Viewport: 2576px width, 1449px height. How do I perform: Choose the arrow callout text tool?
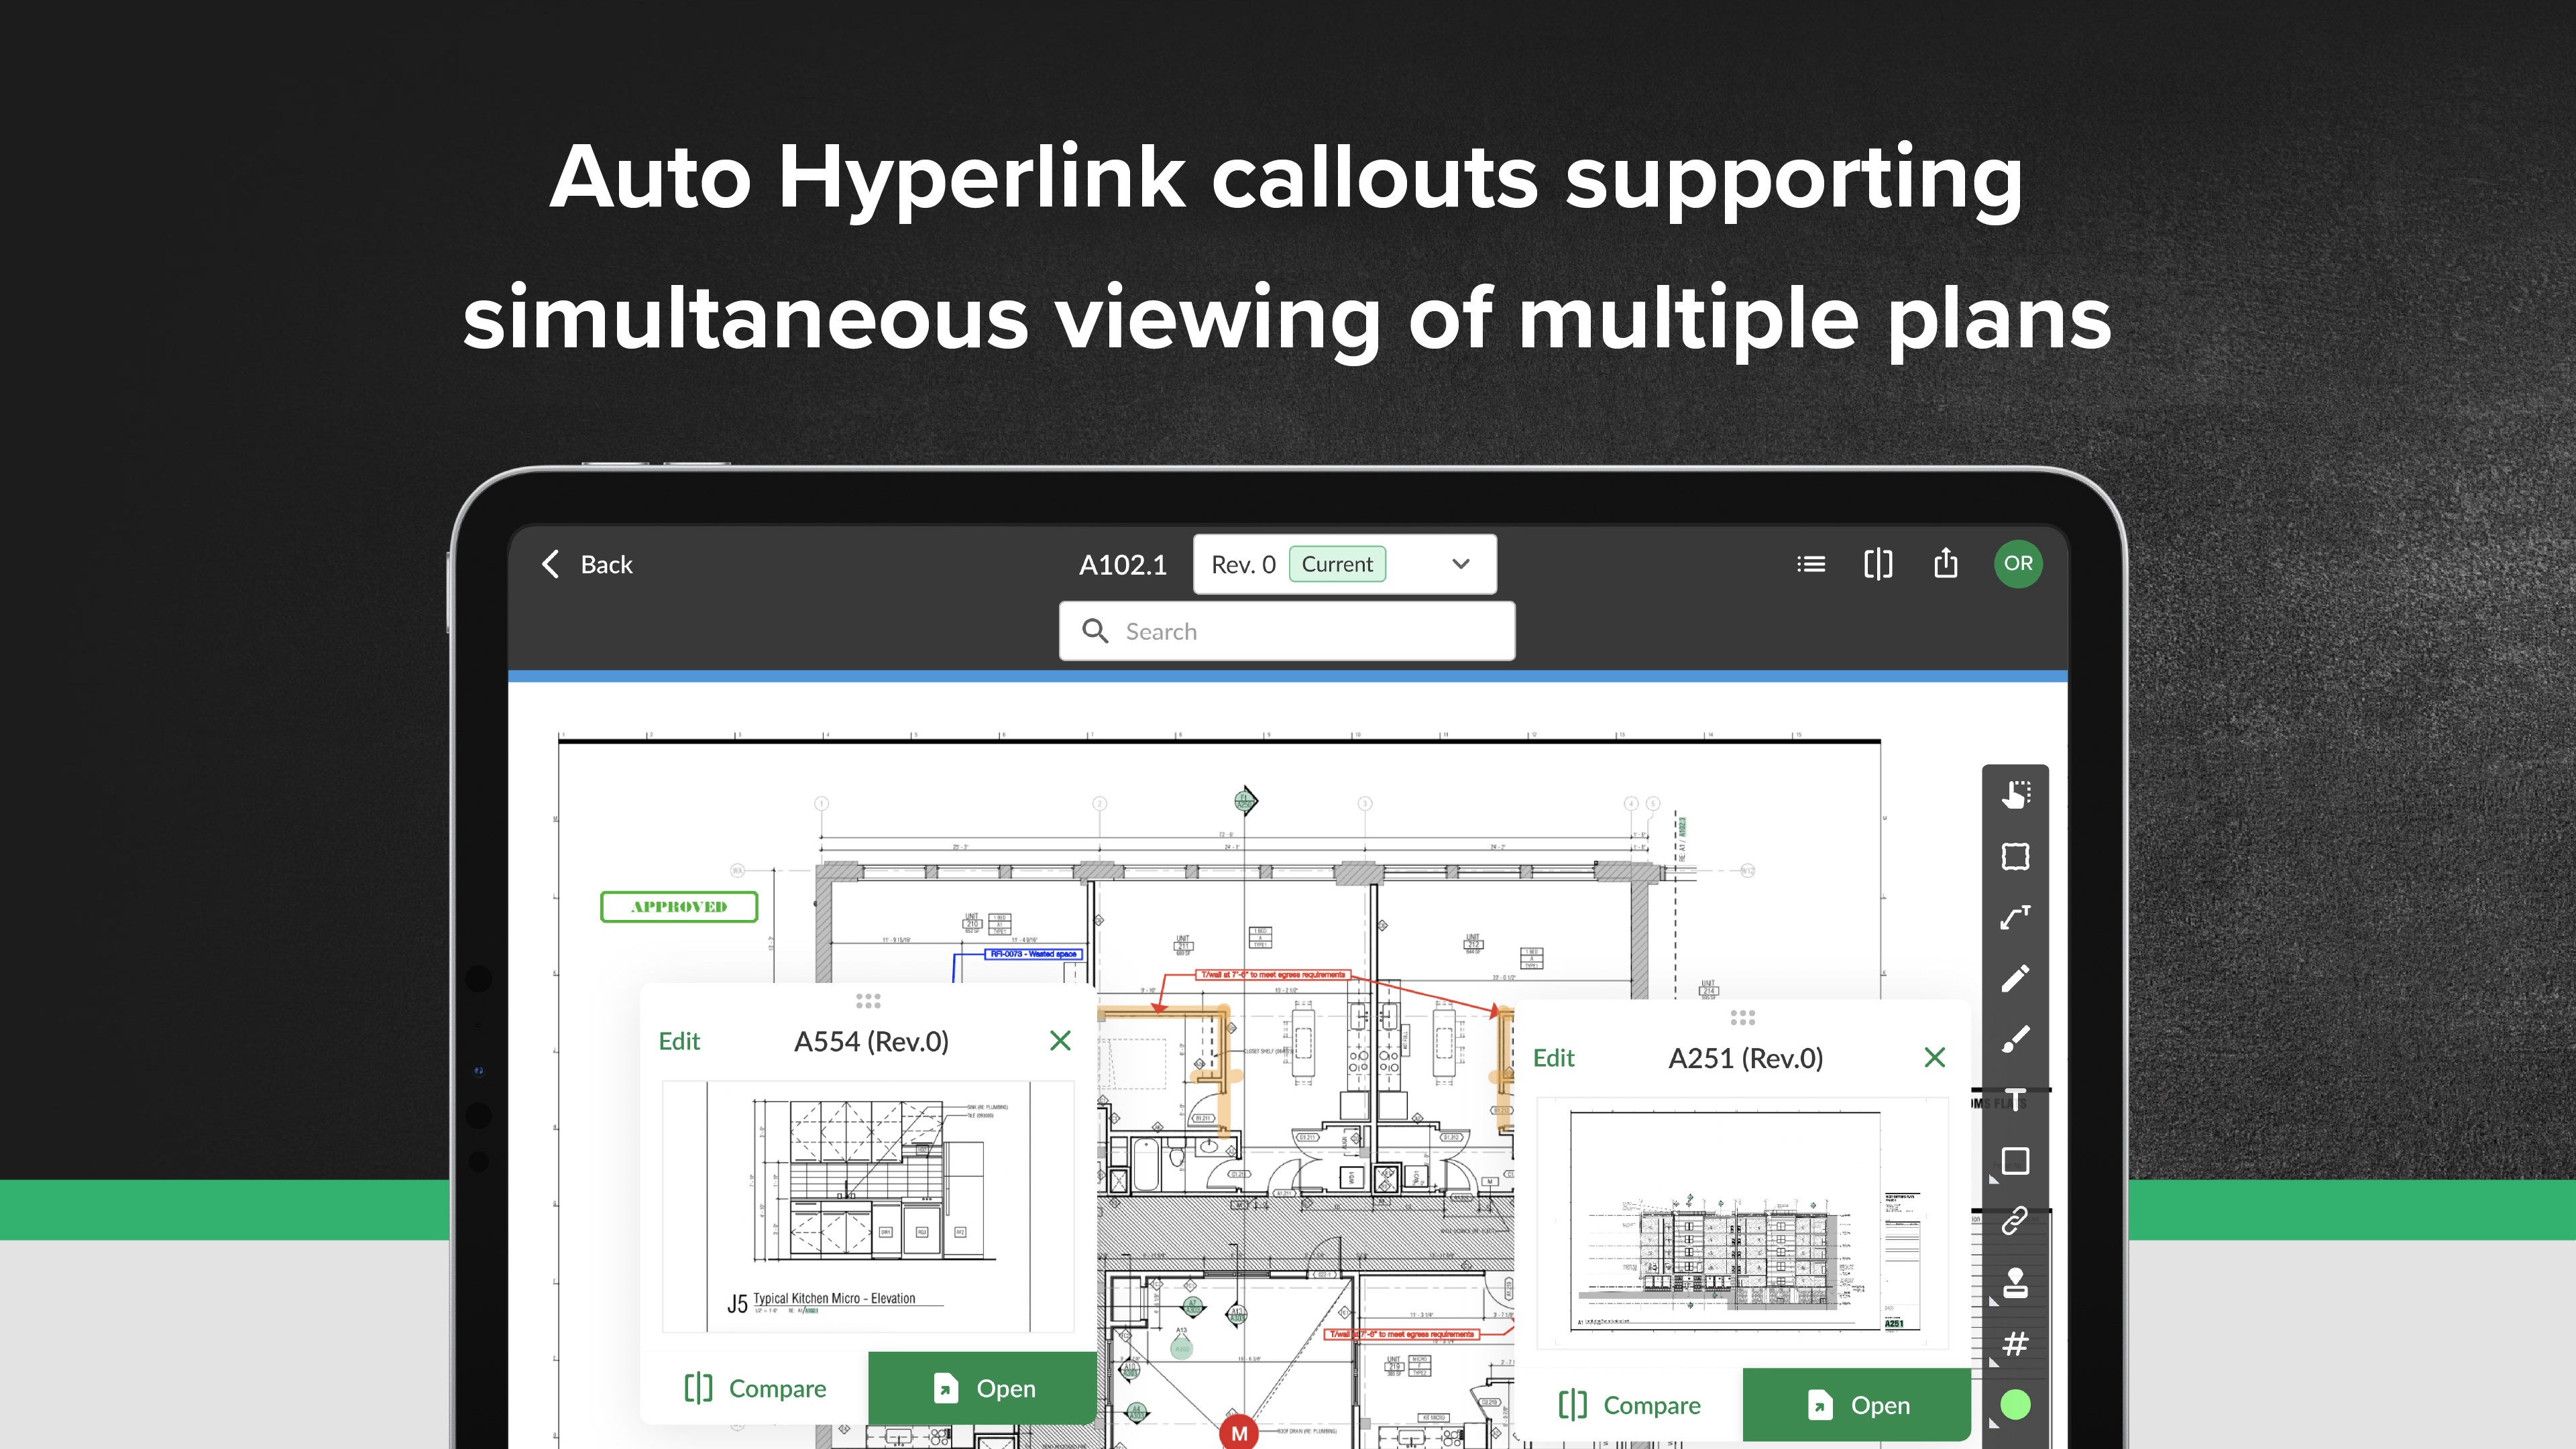tap(2015, 917)
